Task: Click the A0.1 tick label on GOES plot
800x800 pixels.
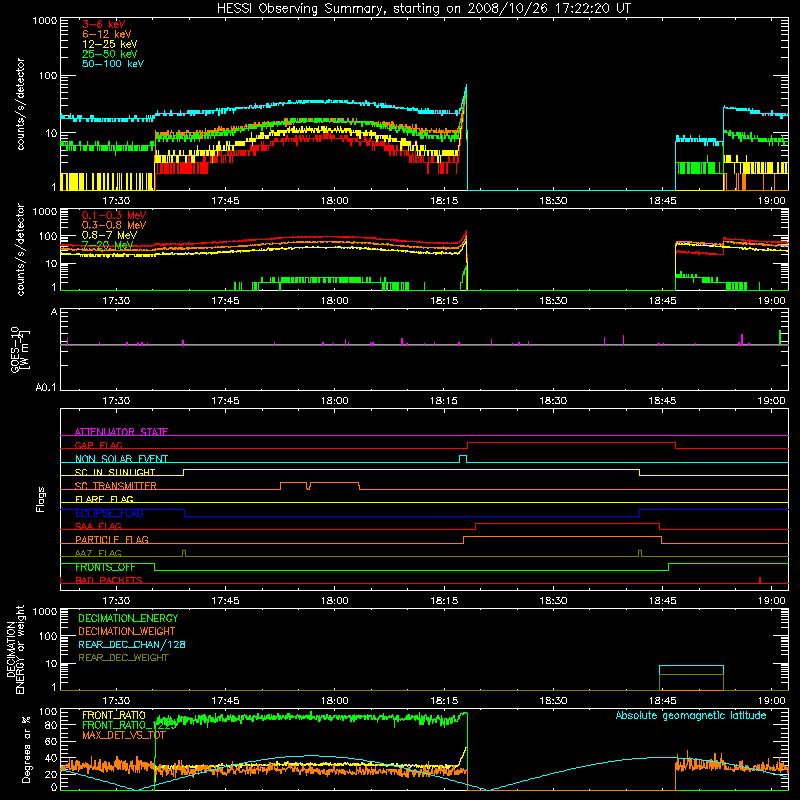Action: pos(46,388)
